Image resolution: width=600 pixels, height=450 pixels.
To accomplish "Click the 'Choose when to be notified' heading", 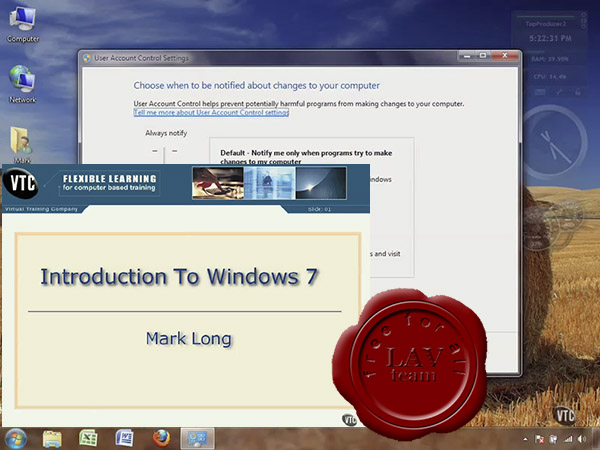I will [x=256, y=86].
